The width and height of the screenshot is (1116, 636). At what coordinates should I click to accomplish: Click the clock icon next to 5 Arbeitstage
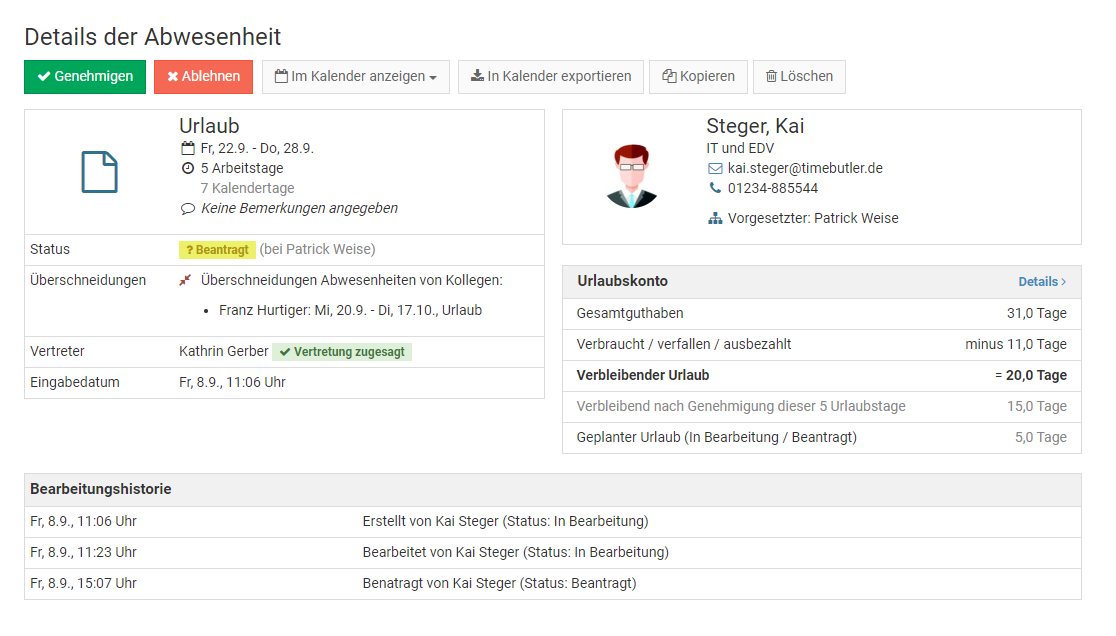pyautogui.click(x=187, y=168)
